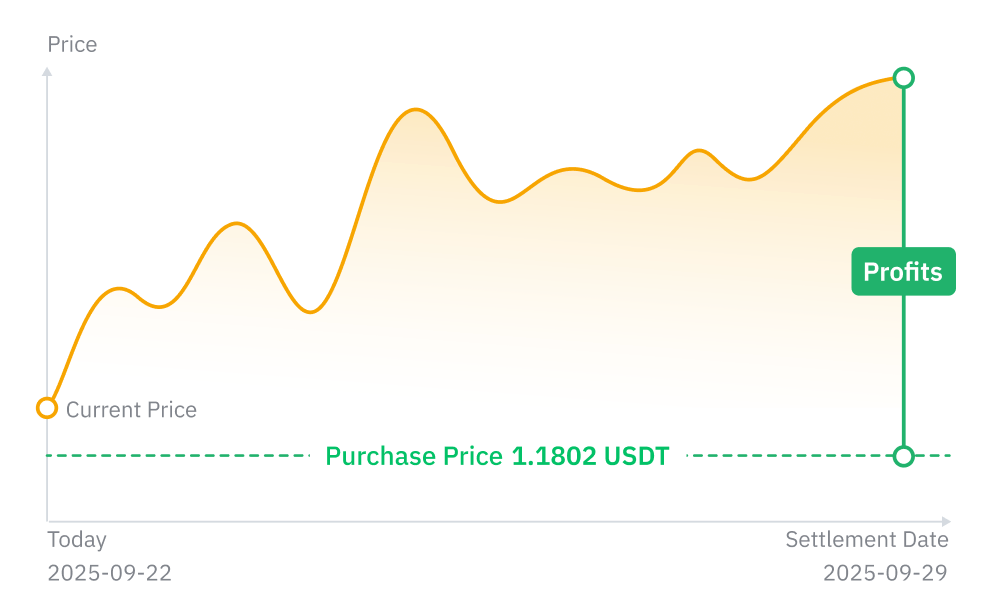Click the green circle on purchase price line

(x=903, y=456)
